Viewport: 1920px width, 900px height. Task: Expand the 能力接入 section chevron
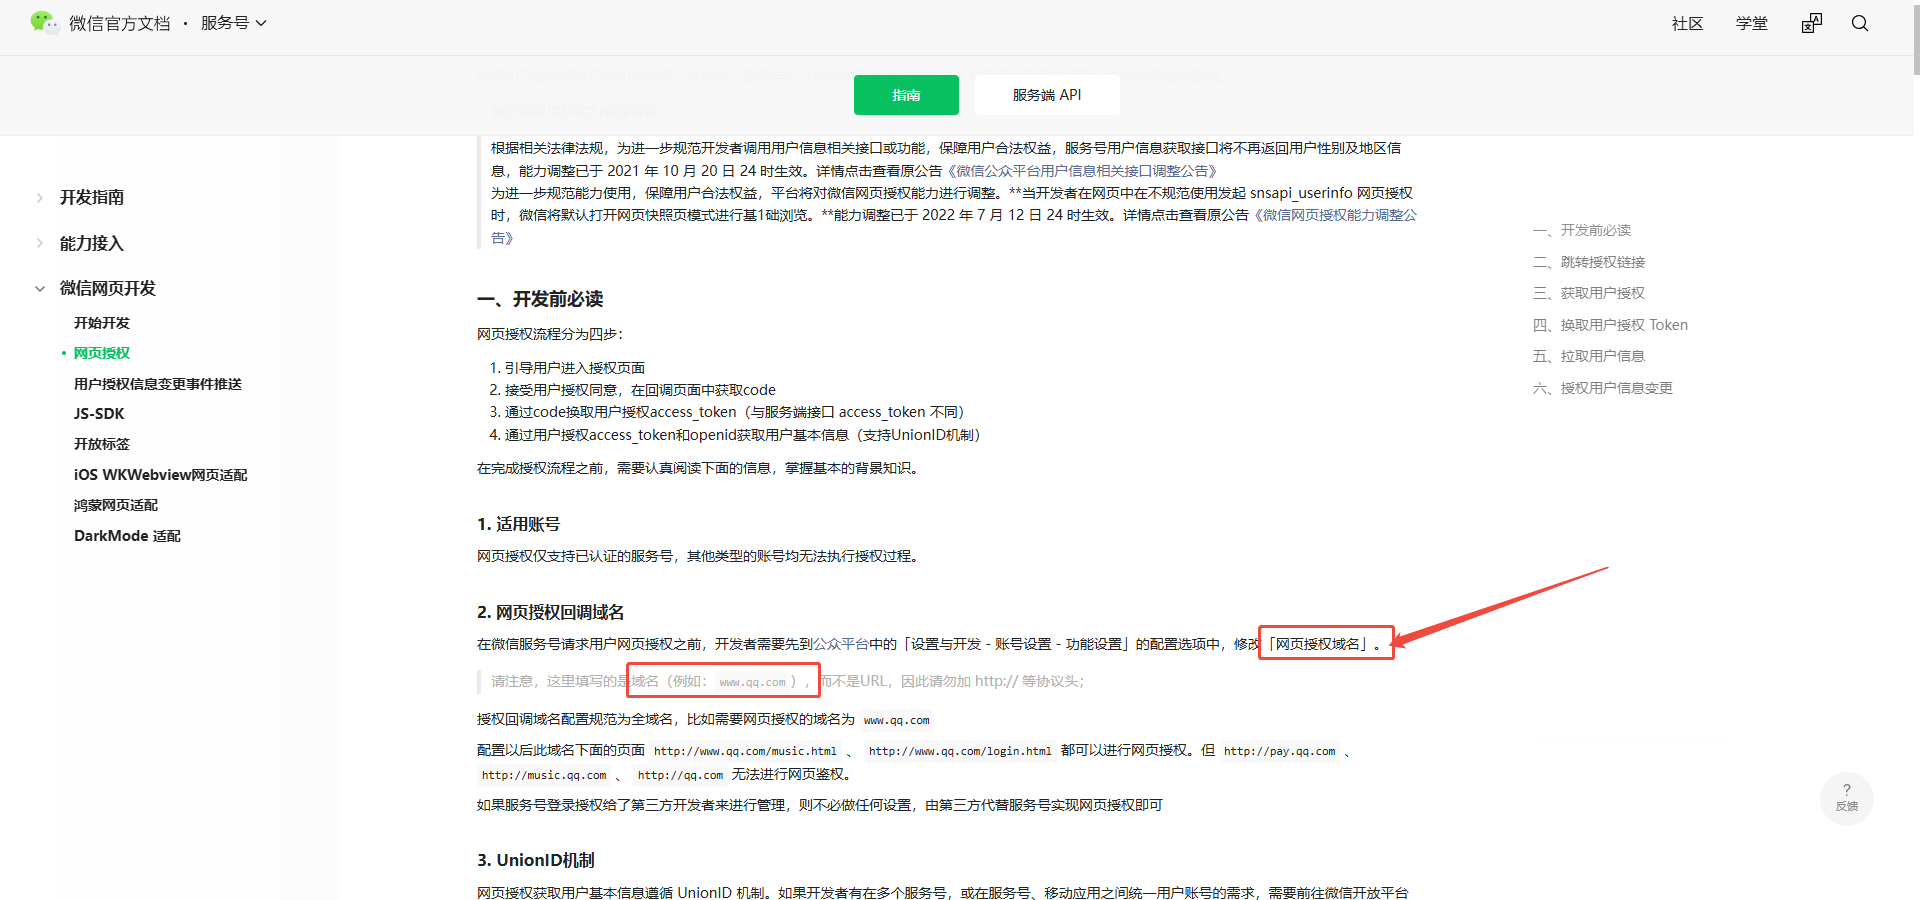click(x=39, y=243)
